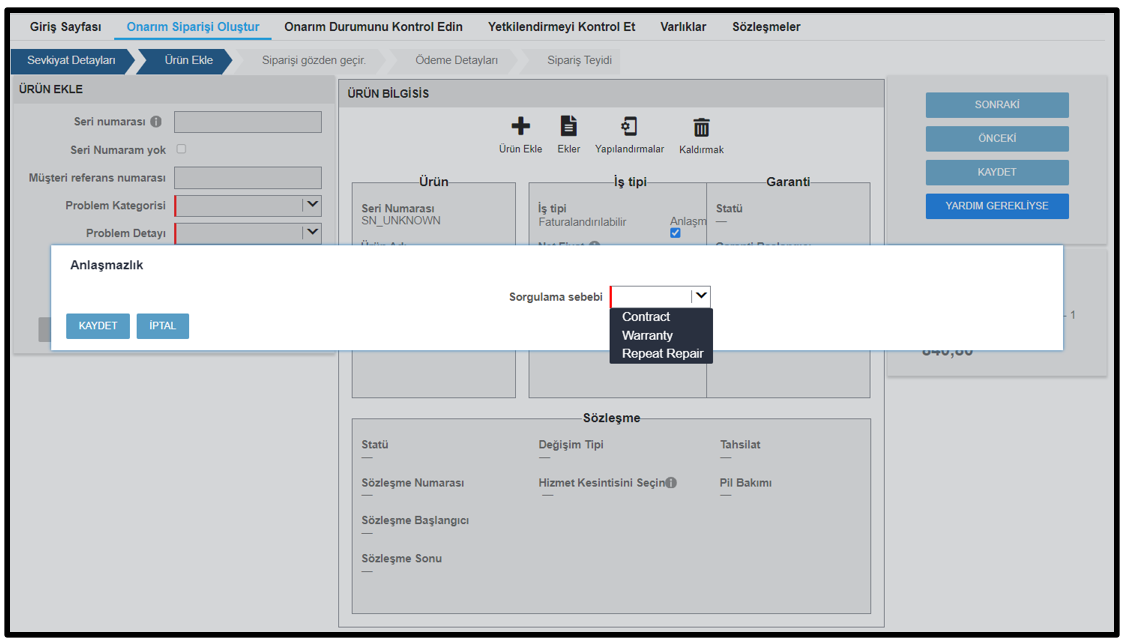
Task: Click Sözleşme Sonu label
Action: pos(401,559)
